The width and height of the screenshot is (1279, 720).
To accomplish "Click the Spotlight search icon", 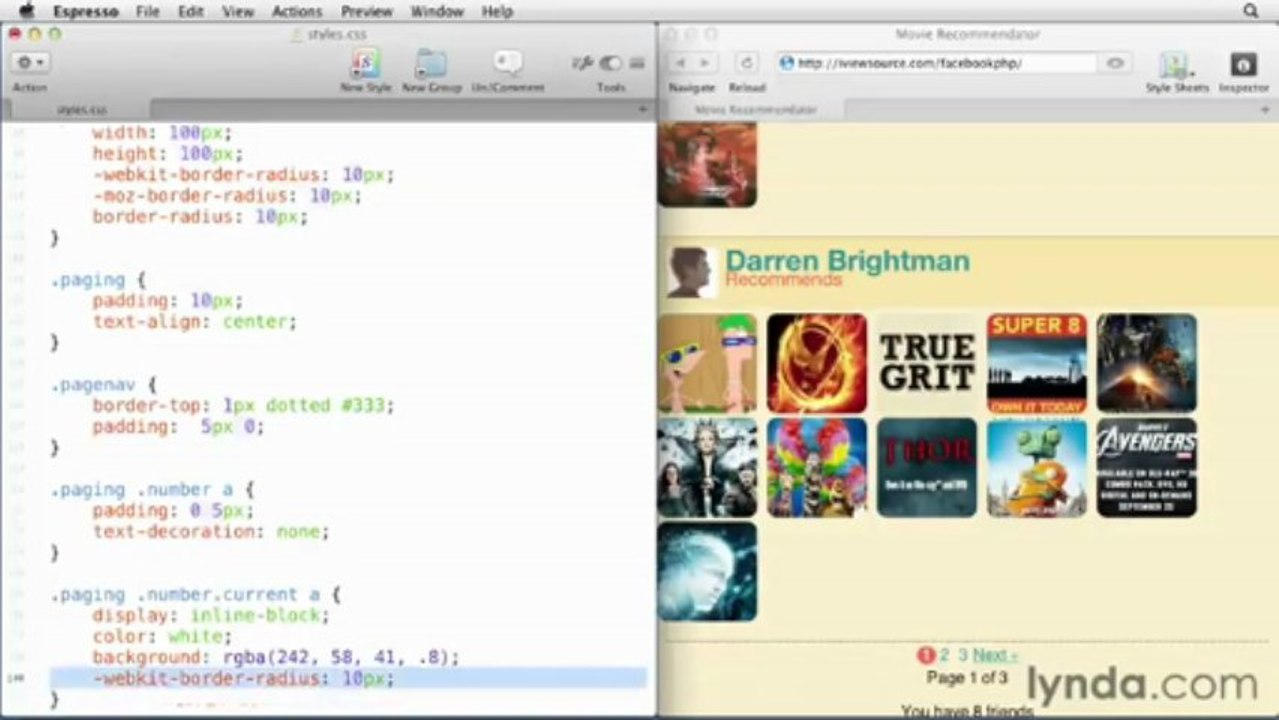I will pyautogui.click(x=1250, y=11).
